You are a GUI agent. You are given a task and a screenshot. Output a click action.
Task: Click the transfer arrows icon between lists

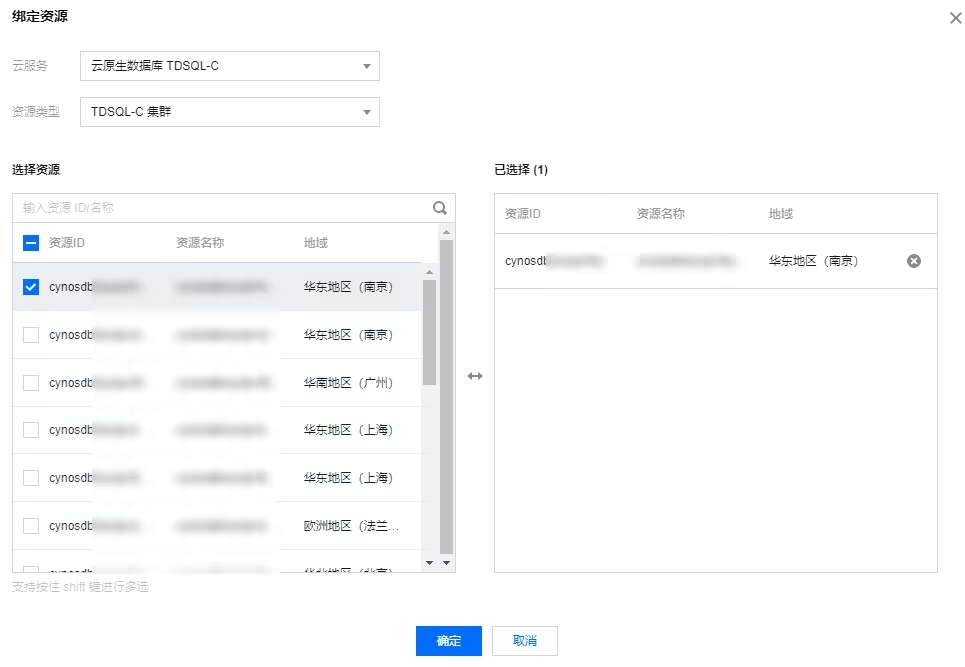pyautogui.click(x=474, y=376)
